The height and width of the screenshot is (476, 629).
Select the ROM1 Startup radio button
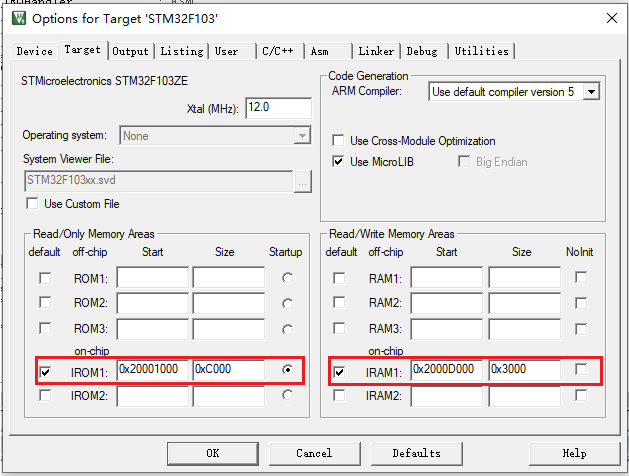pyautogui.click(x=287, y=277)
